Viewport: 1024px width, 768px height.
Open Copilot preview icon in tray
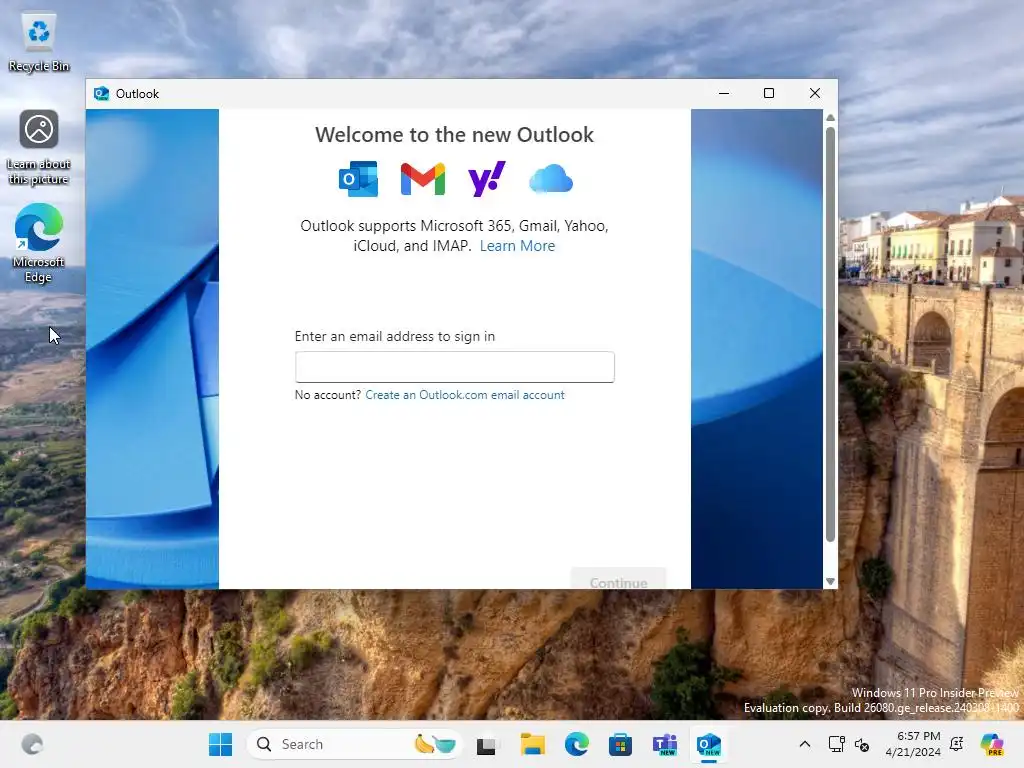click(x=992, y=744)
